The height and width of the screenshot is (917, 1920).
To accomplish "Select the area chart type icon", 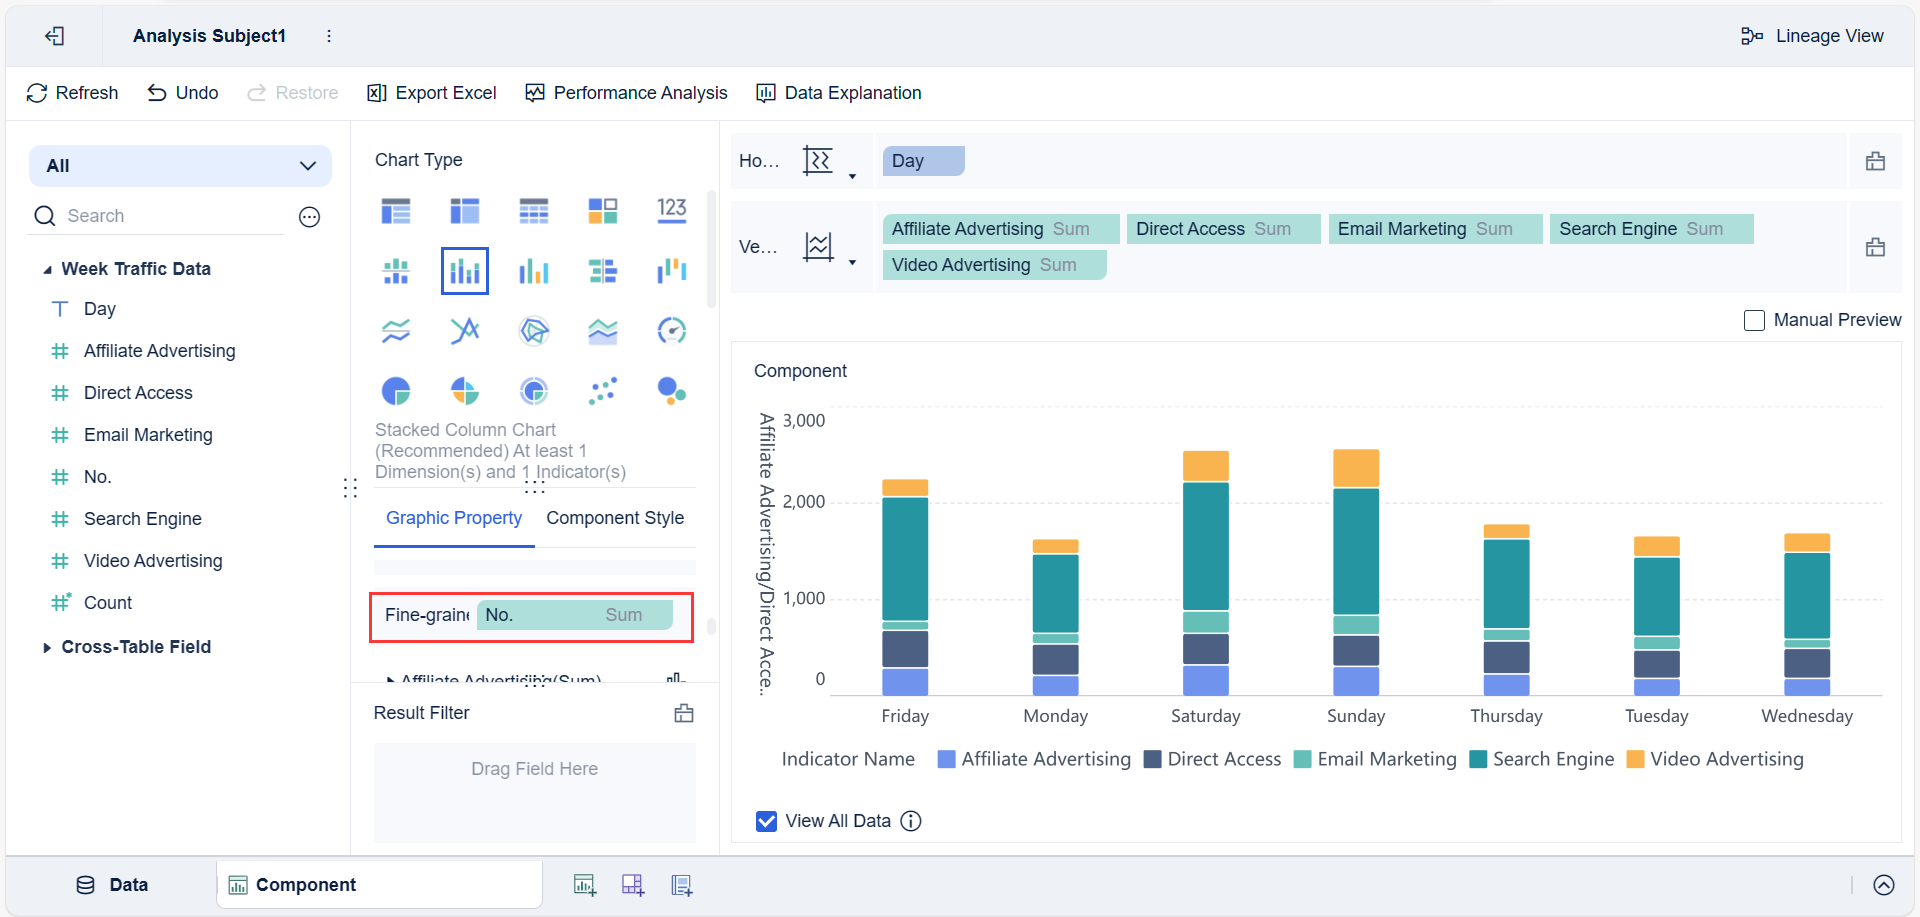I will [603, 331].
